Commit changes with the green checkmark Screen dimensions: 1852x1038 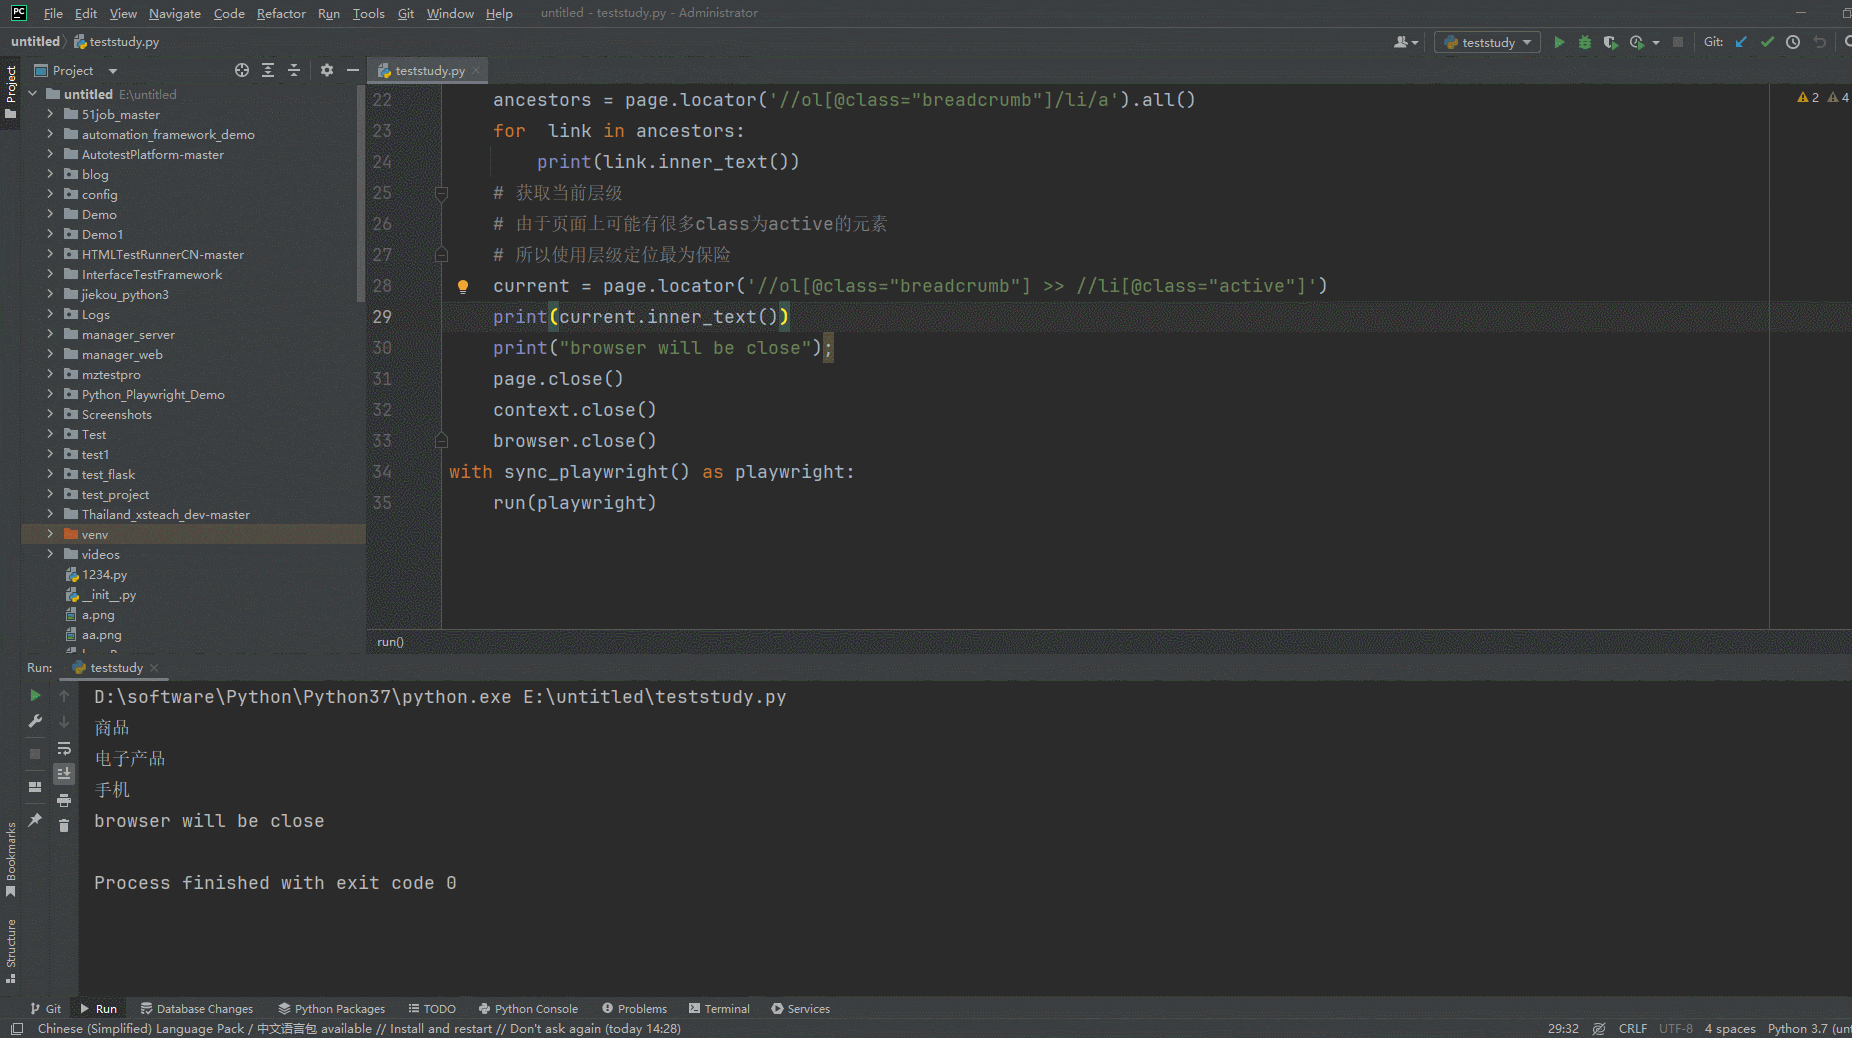1767,42
